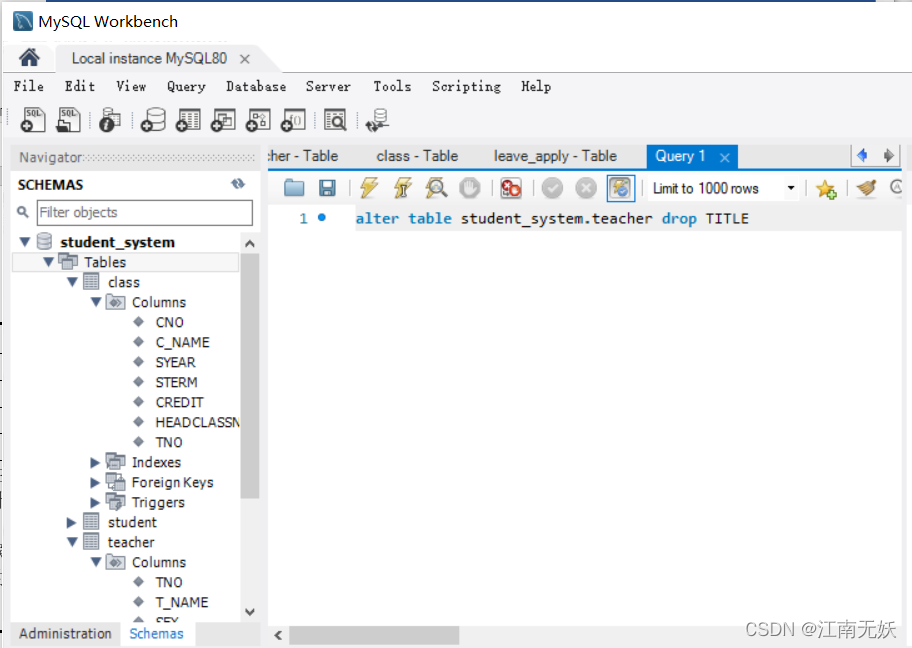Image resolution: width=912 pixels, height=648 pixels.
Task: Execute the whole script lightning icon
Action: [369, 188]
